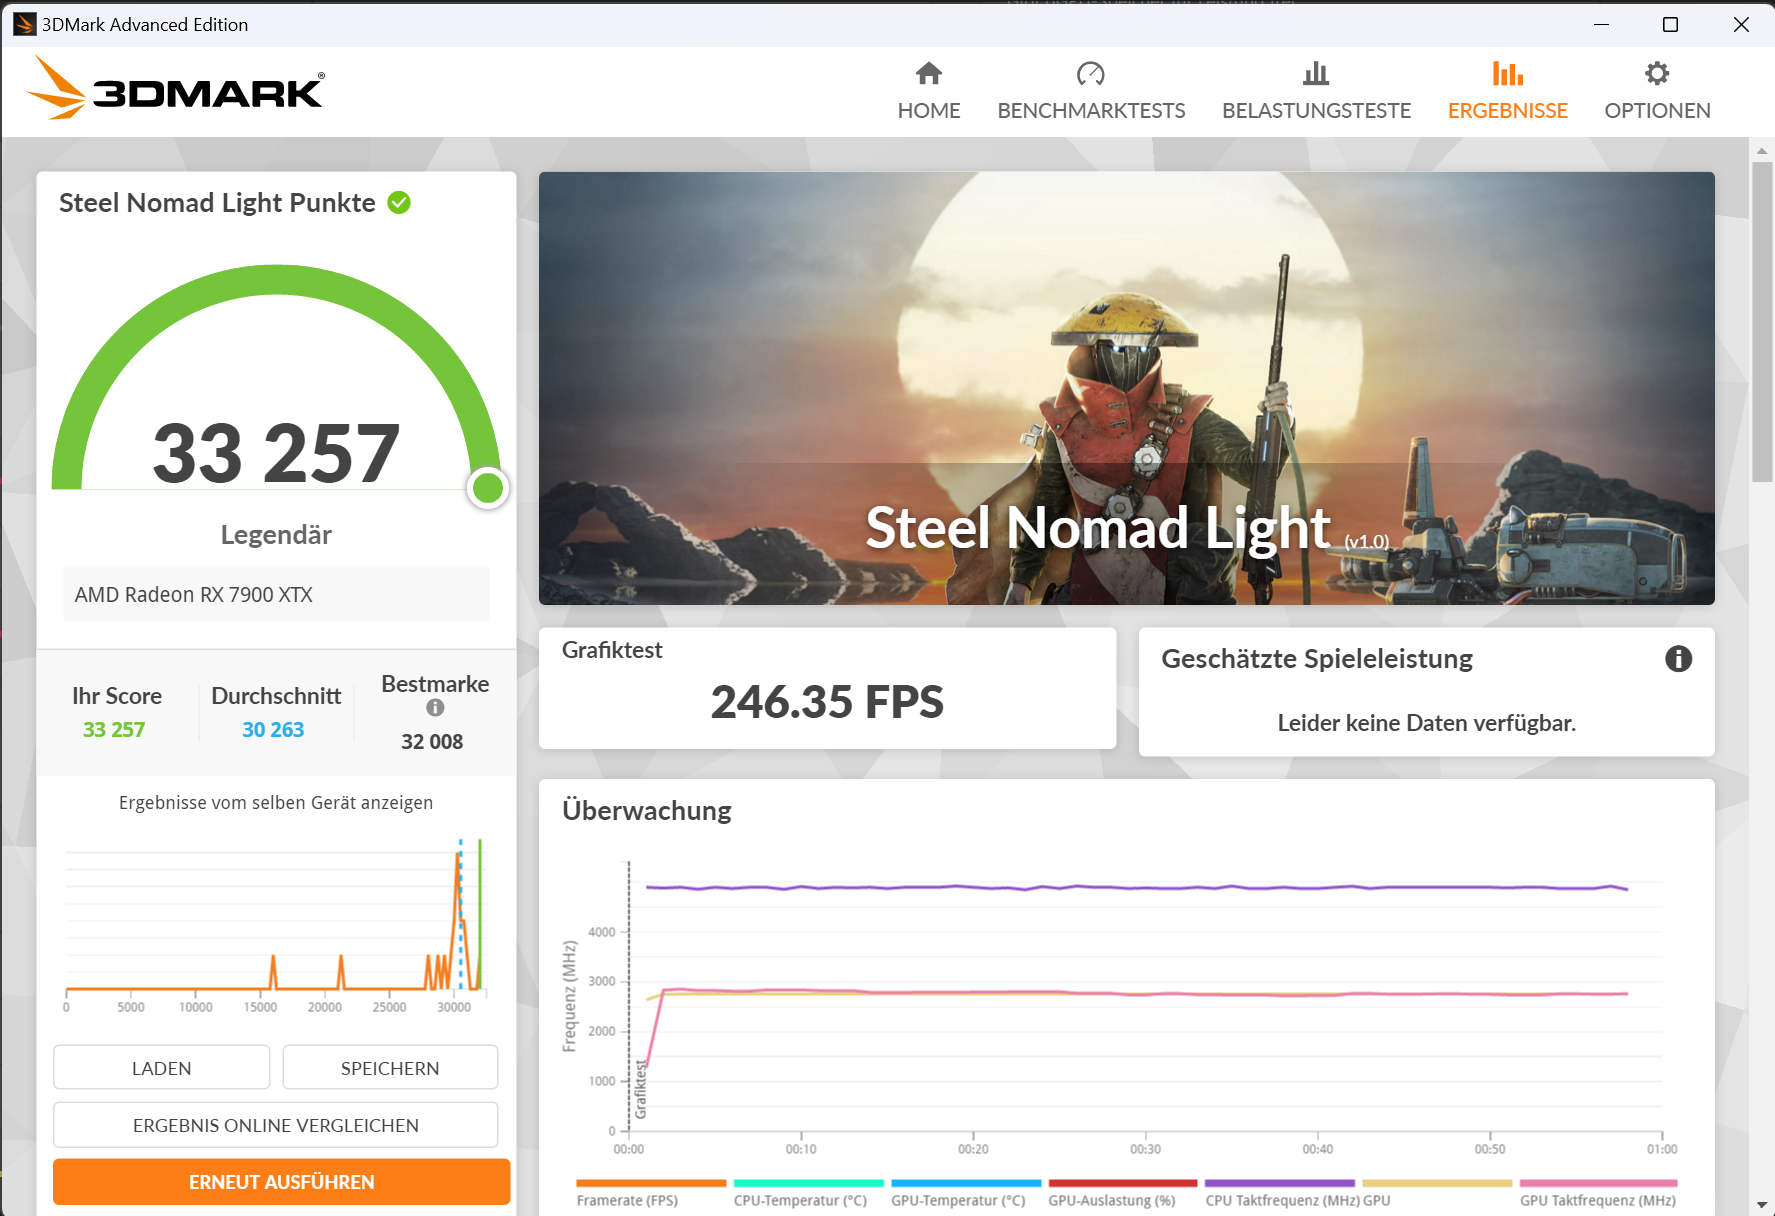This screenshot has height=1216, width=1775.
Task: Click the 'Grafiktest' card heading
Action: point(612,650)
